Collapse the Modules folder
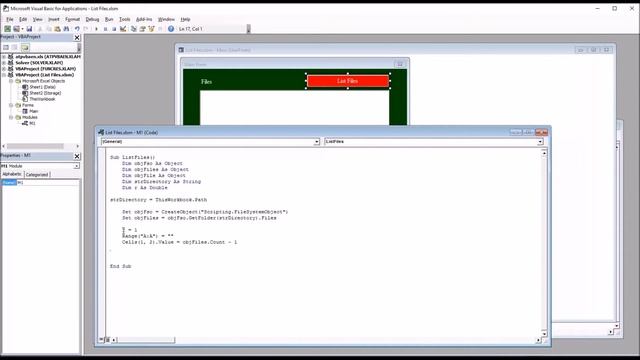640x360 pixels. tap(11, 117)
